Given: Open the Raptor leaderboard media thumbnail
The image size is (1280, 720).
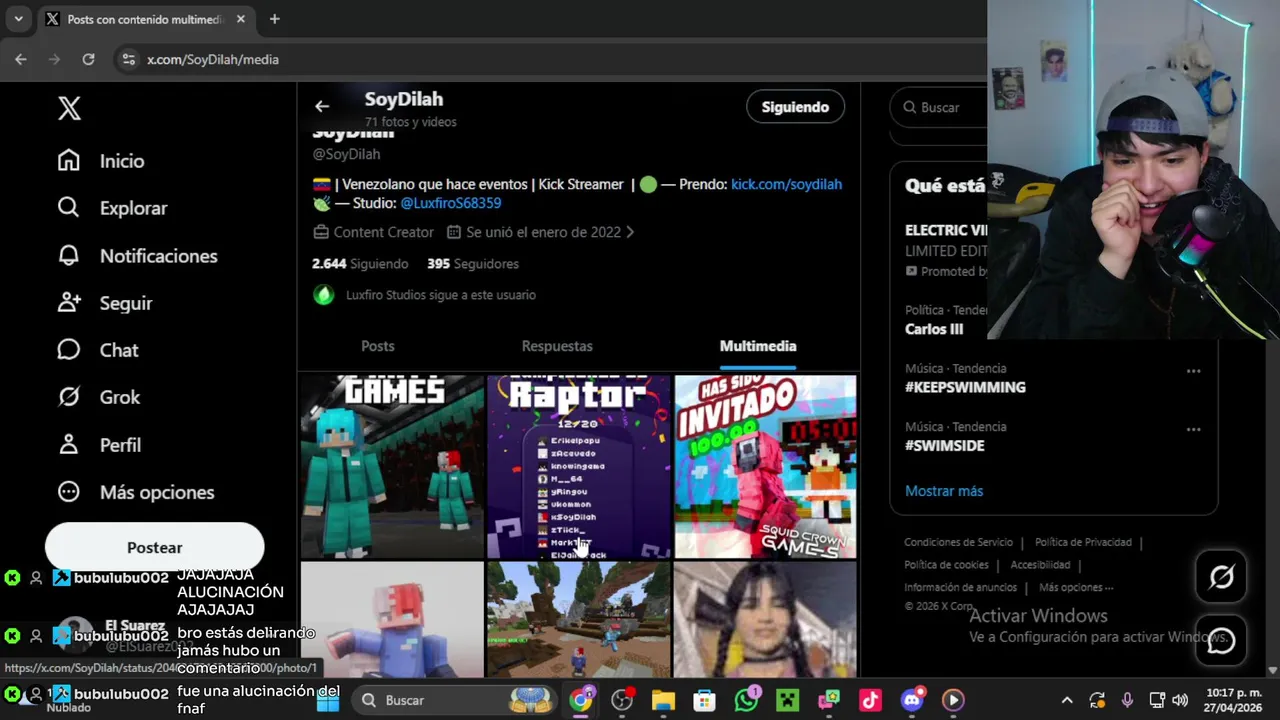Looking at the screenshot, I should [x=579, y=466].
